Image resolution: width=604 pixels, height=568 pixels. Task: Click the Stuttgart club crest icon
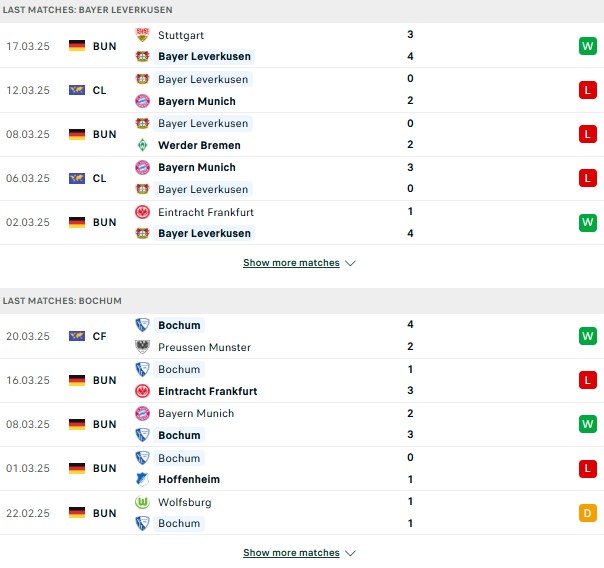click(142, 35)
